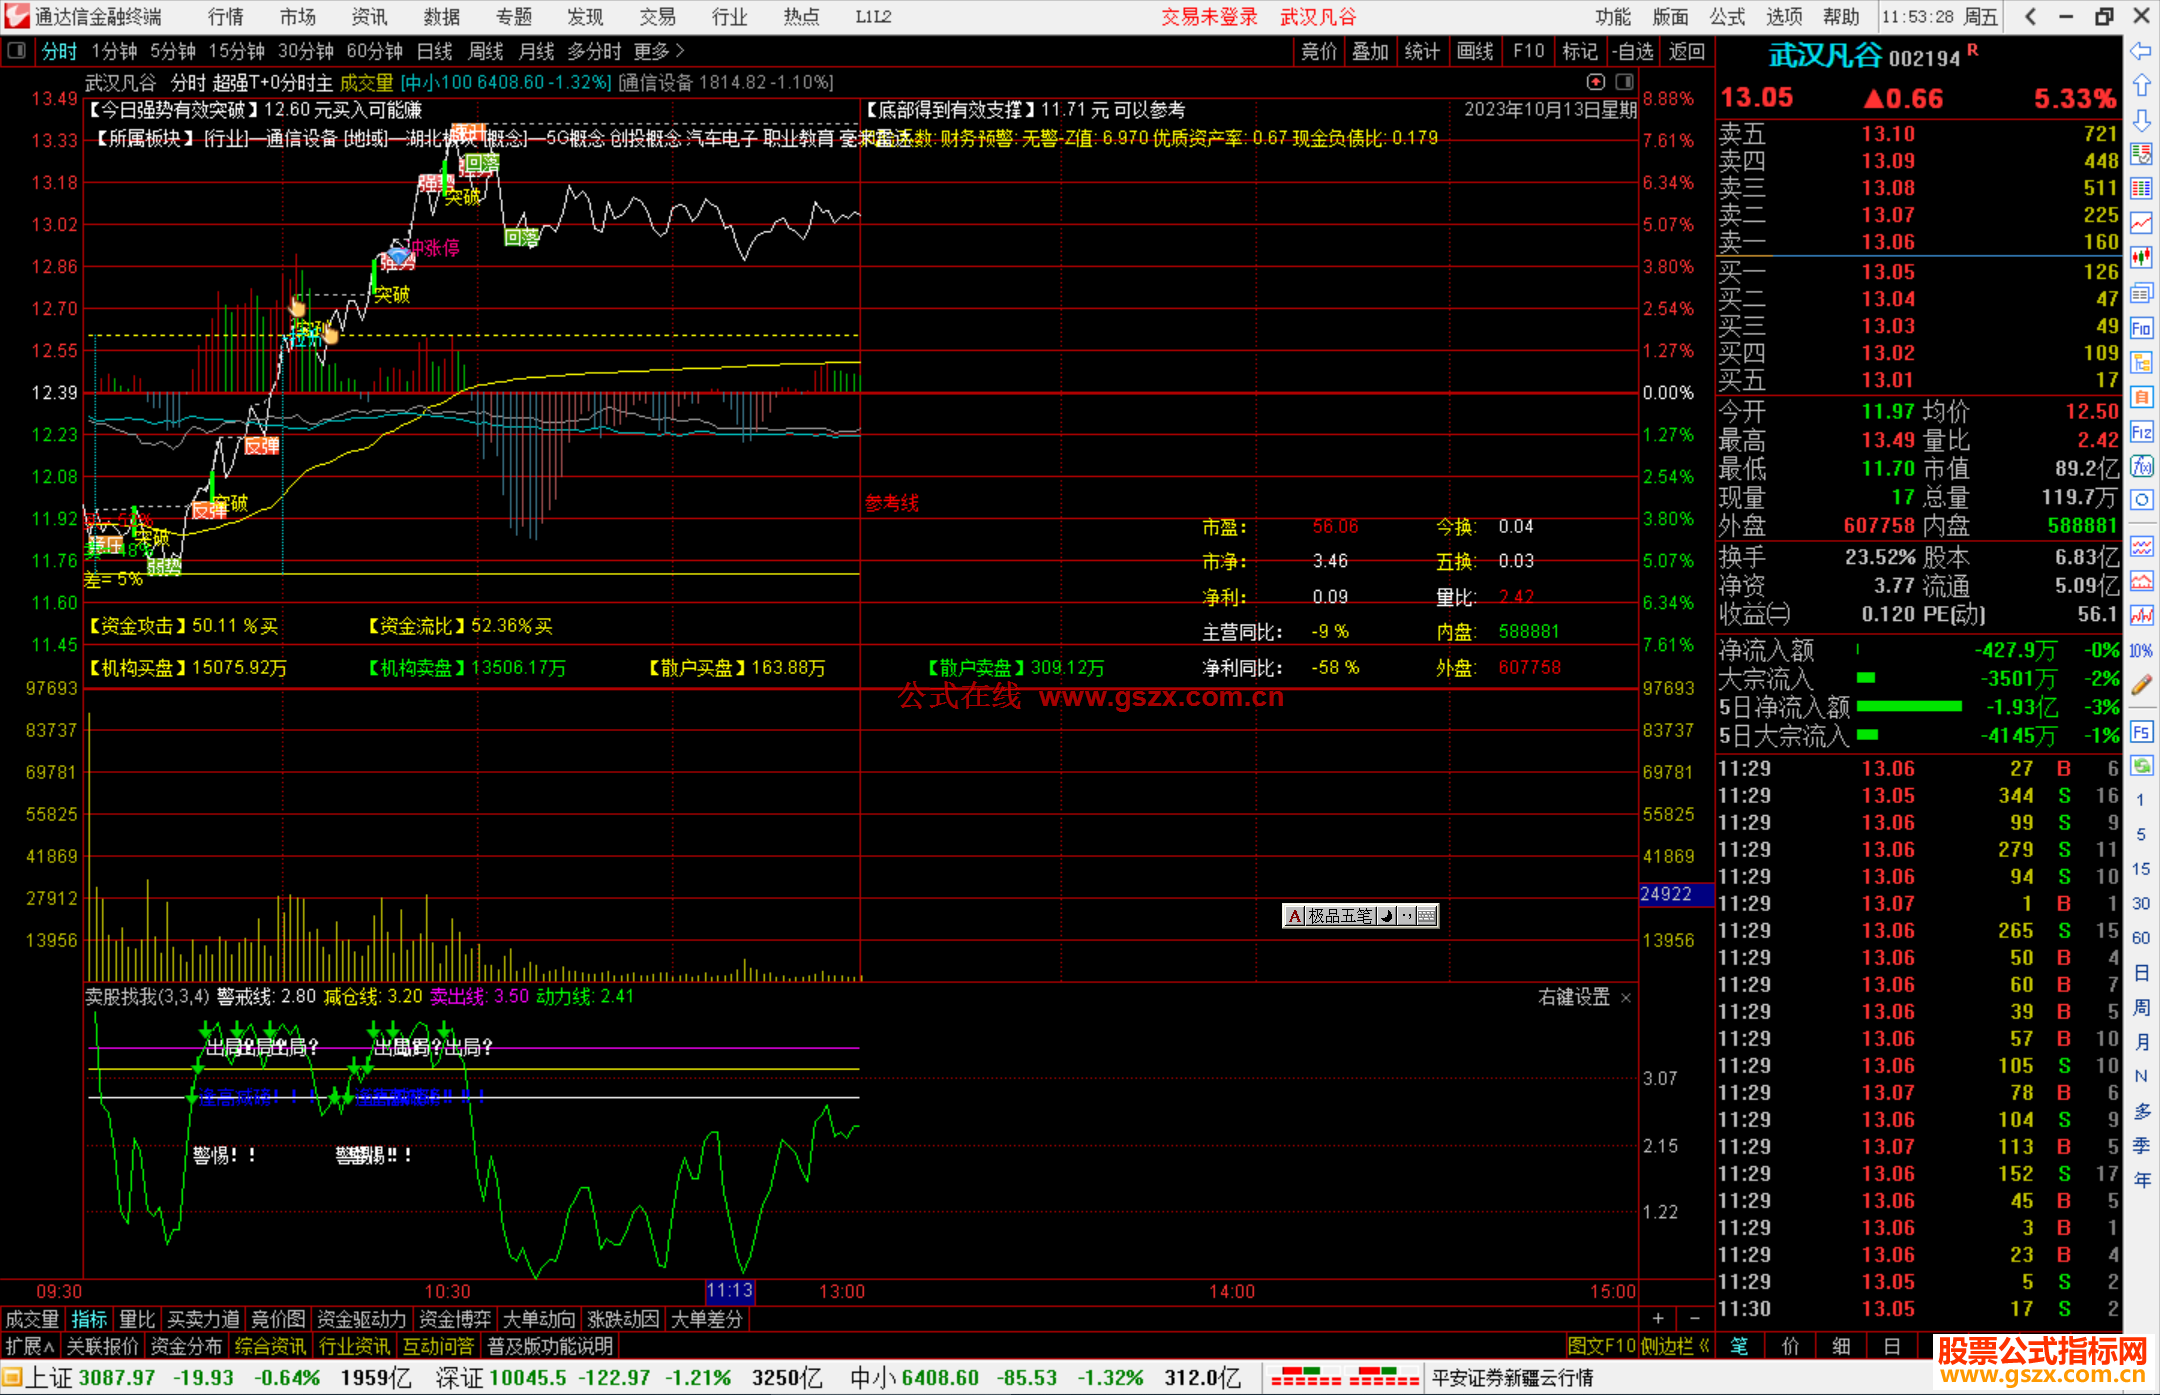2160x1395 pixels.
Task: Toggle the panel square at far left of period bar
Action: [x=16, y=50]
